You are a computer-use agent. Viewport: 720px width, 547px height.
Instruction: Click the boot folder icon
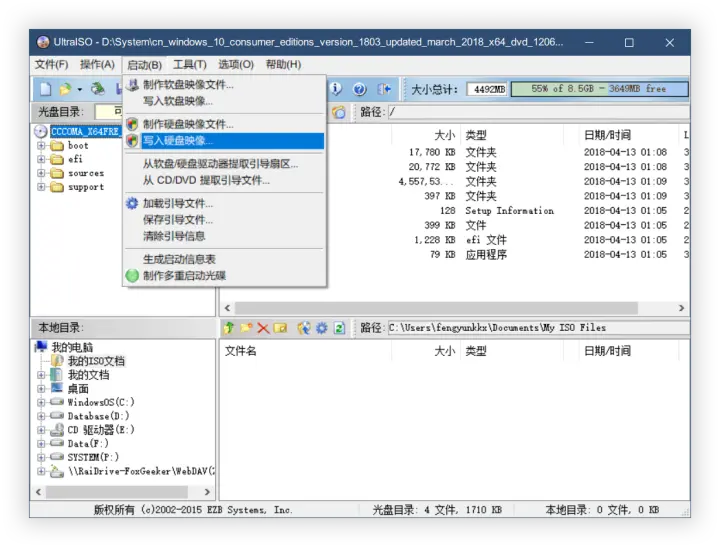coord(57,146)
